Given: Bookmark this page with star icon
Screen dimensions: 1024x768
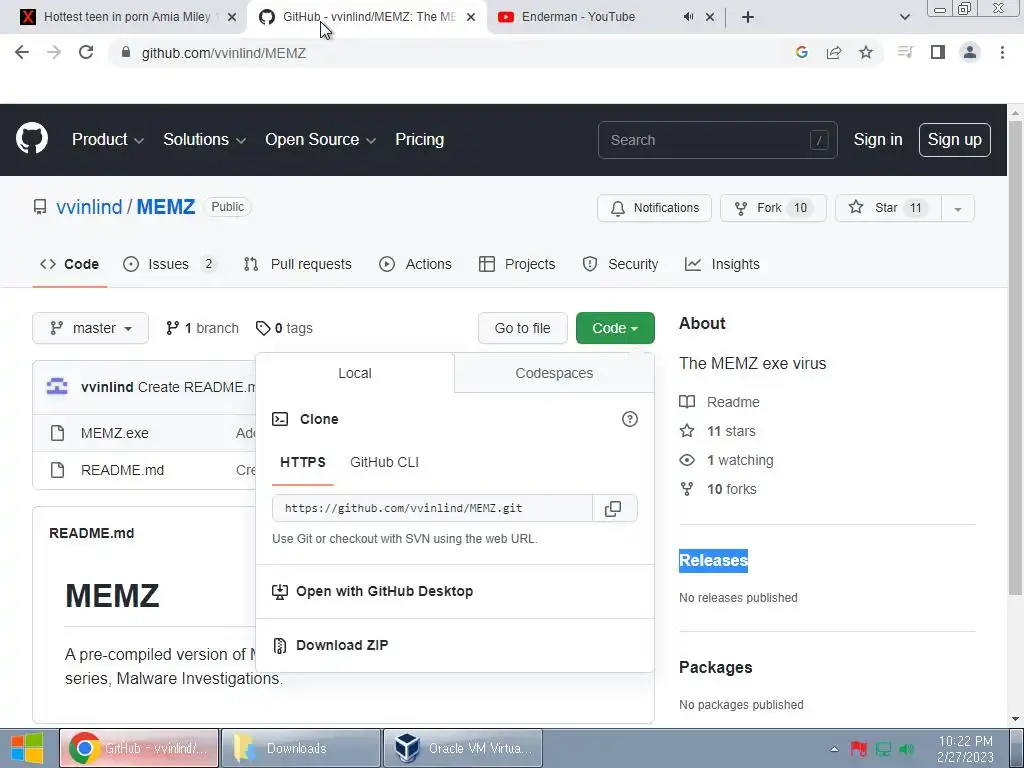Looking at the screenshot, I should click(x=866, y=52).
